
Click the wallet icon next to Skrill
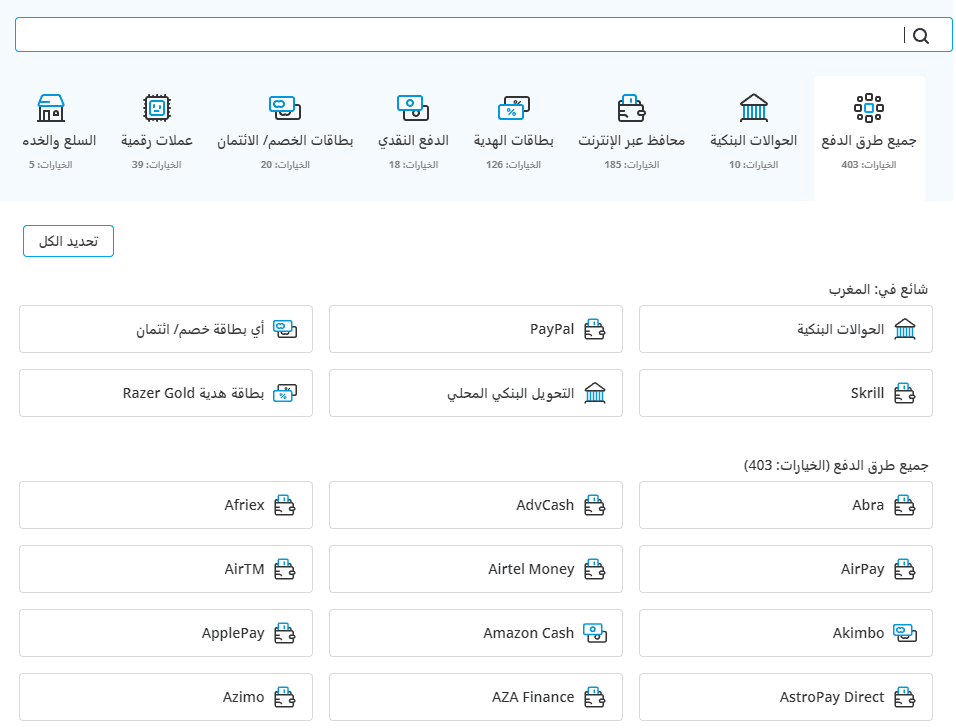pos(904,393)
